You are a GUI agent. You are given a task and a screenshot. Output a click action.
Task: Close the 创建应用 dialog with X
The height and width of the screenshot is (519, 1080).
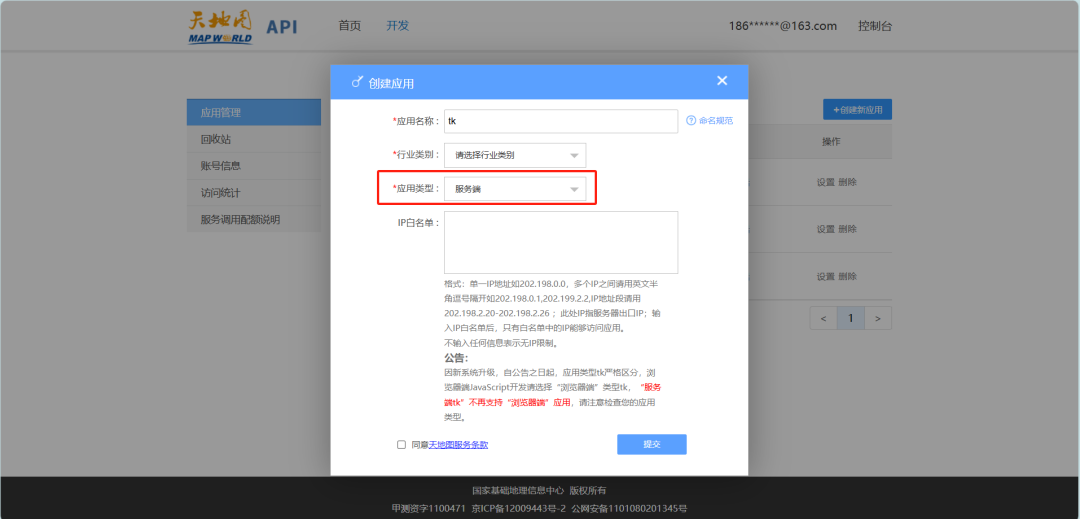[x=722, y=81]
